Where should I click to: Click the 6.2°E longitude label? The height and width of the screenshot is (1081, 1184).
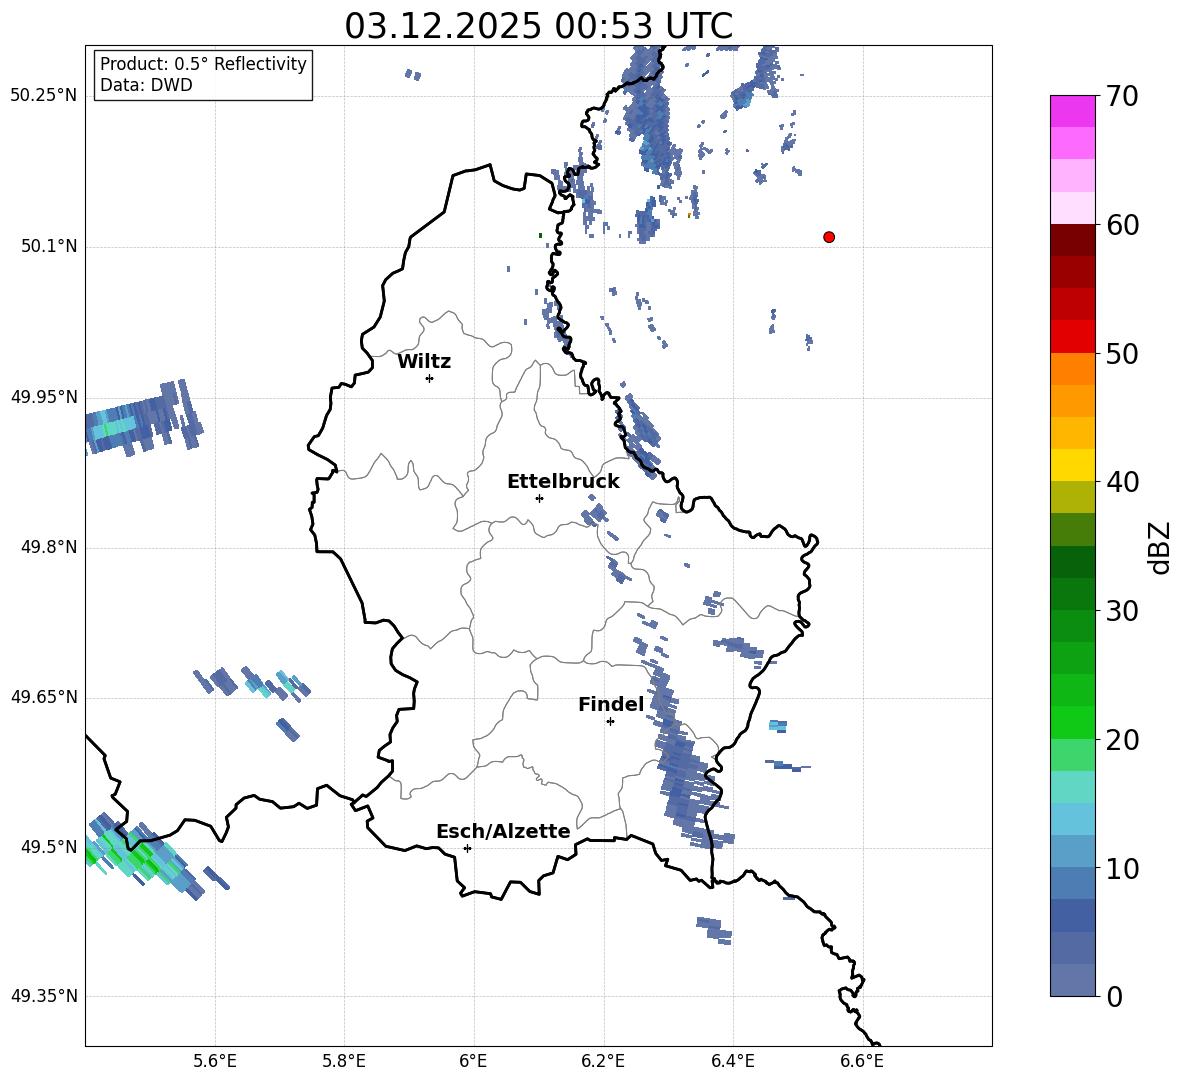603,1061
